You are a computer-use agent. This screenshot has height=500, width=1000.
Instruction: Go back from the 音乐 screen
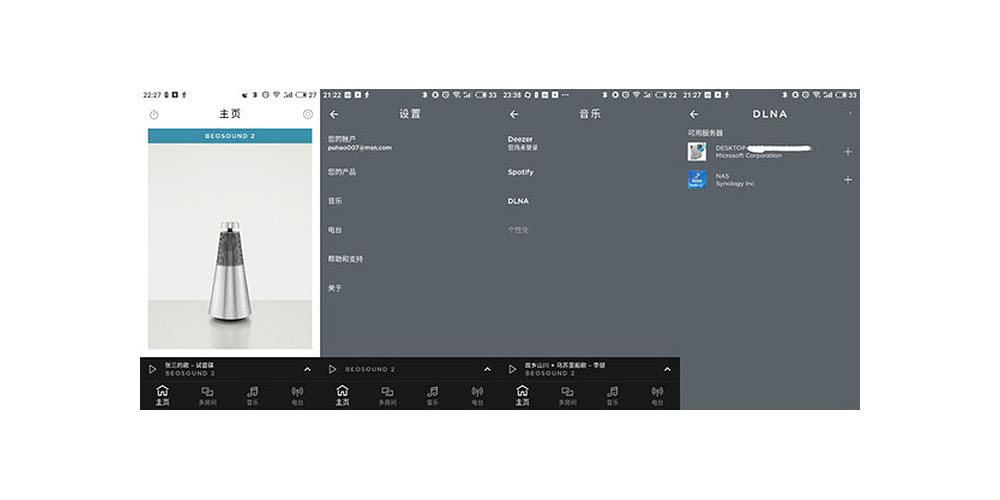pos(513,115)
